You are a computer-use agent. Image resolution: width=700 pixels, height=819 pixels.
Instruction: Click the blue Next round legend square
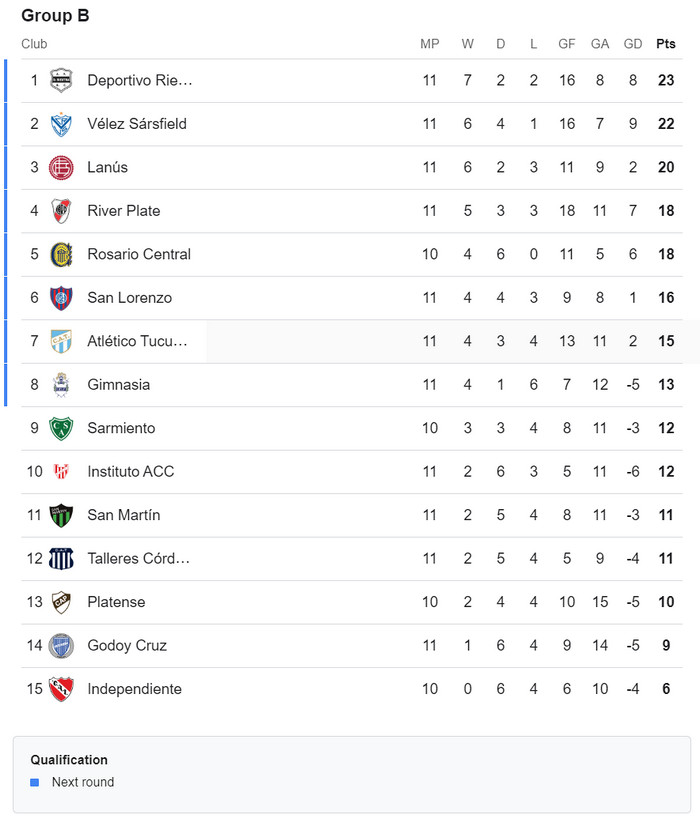[x=35, y=782]
